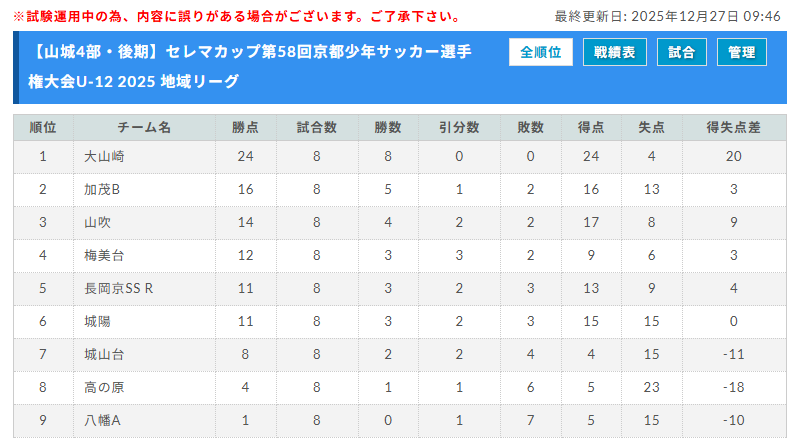The image size is (793, 446).
Task: Select team name 梅美台
Action: 104,256
